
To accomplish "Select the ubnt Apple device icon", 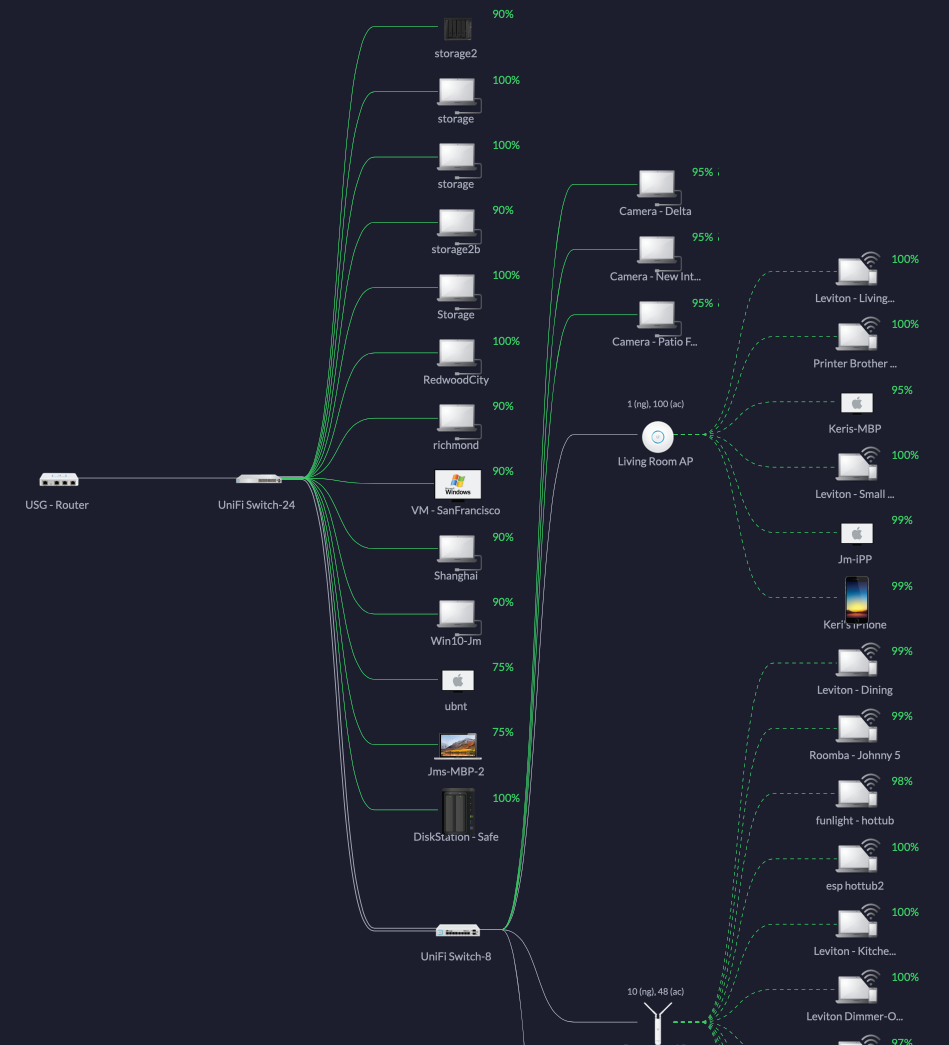I will [458, 680].
